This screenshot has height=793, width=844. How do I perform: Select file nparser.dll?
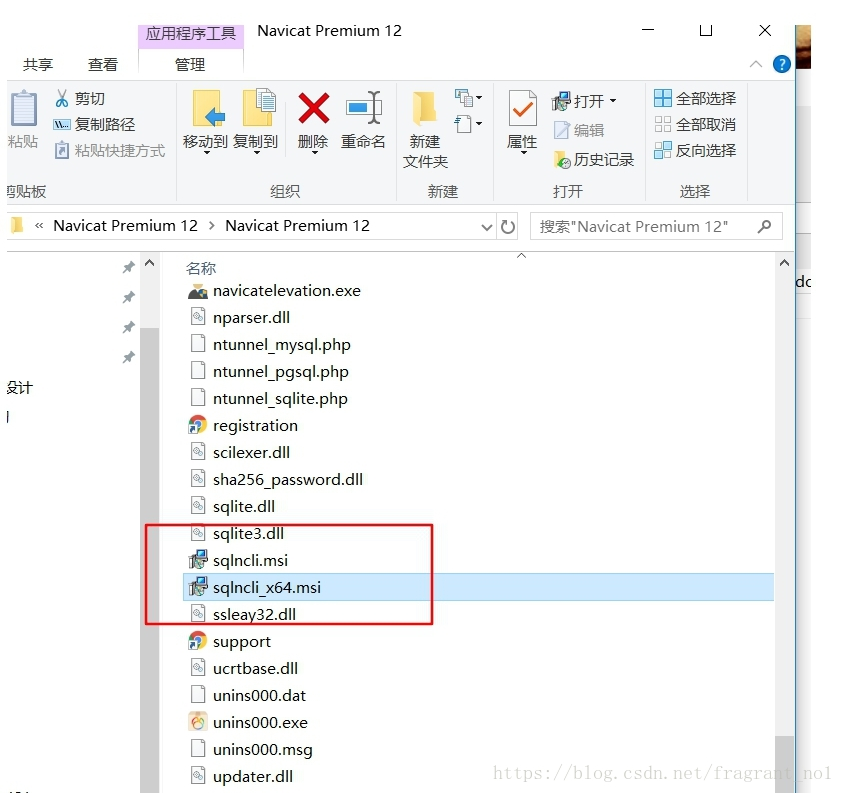(251, 318)
